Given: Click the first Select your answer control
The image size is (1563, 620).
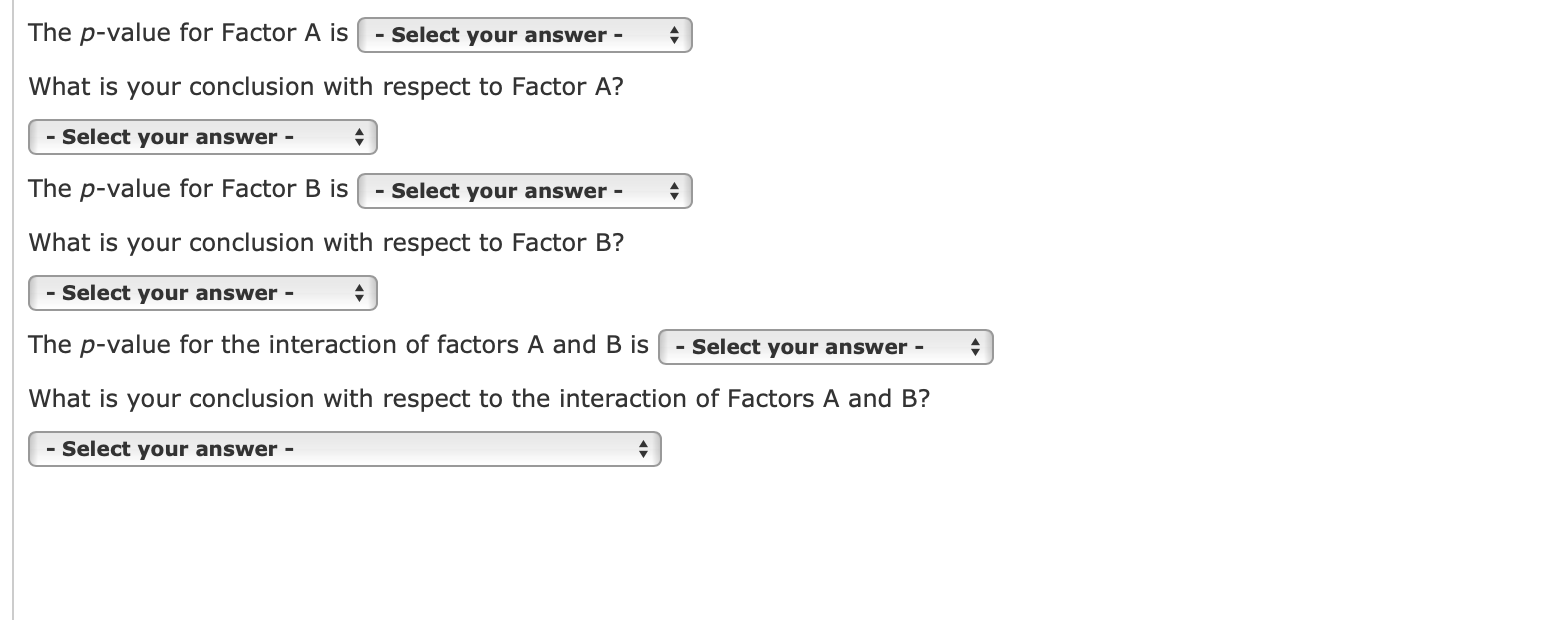Looking at the screenshot, I should point(525,34).
